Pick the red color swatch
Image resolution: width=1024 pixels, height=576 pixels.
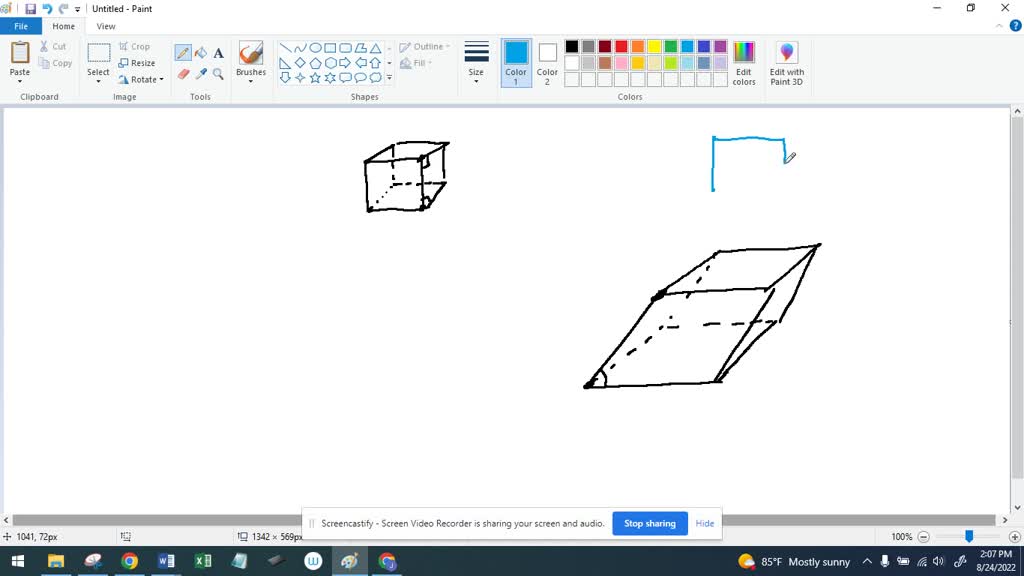[621, 46]
